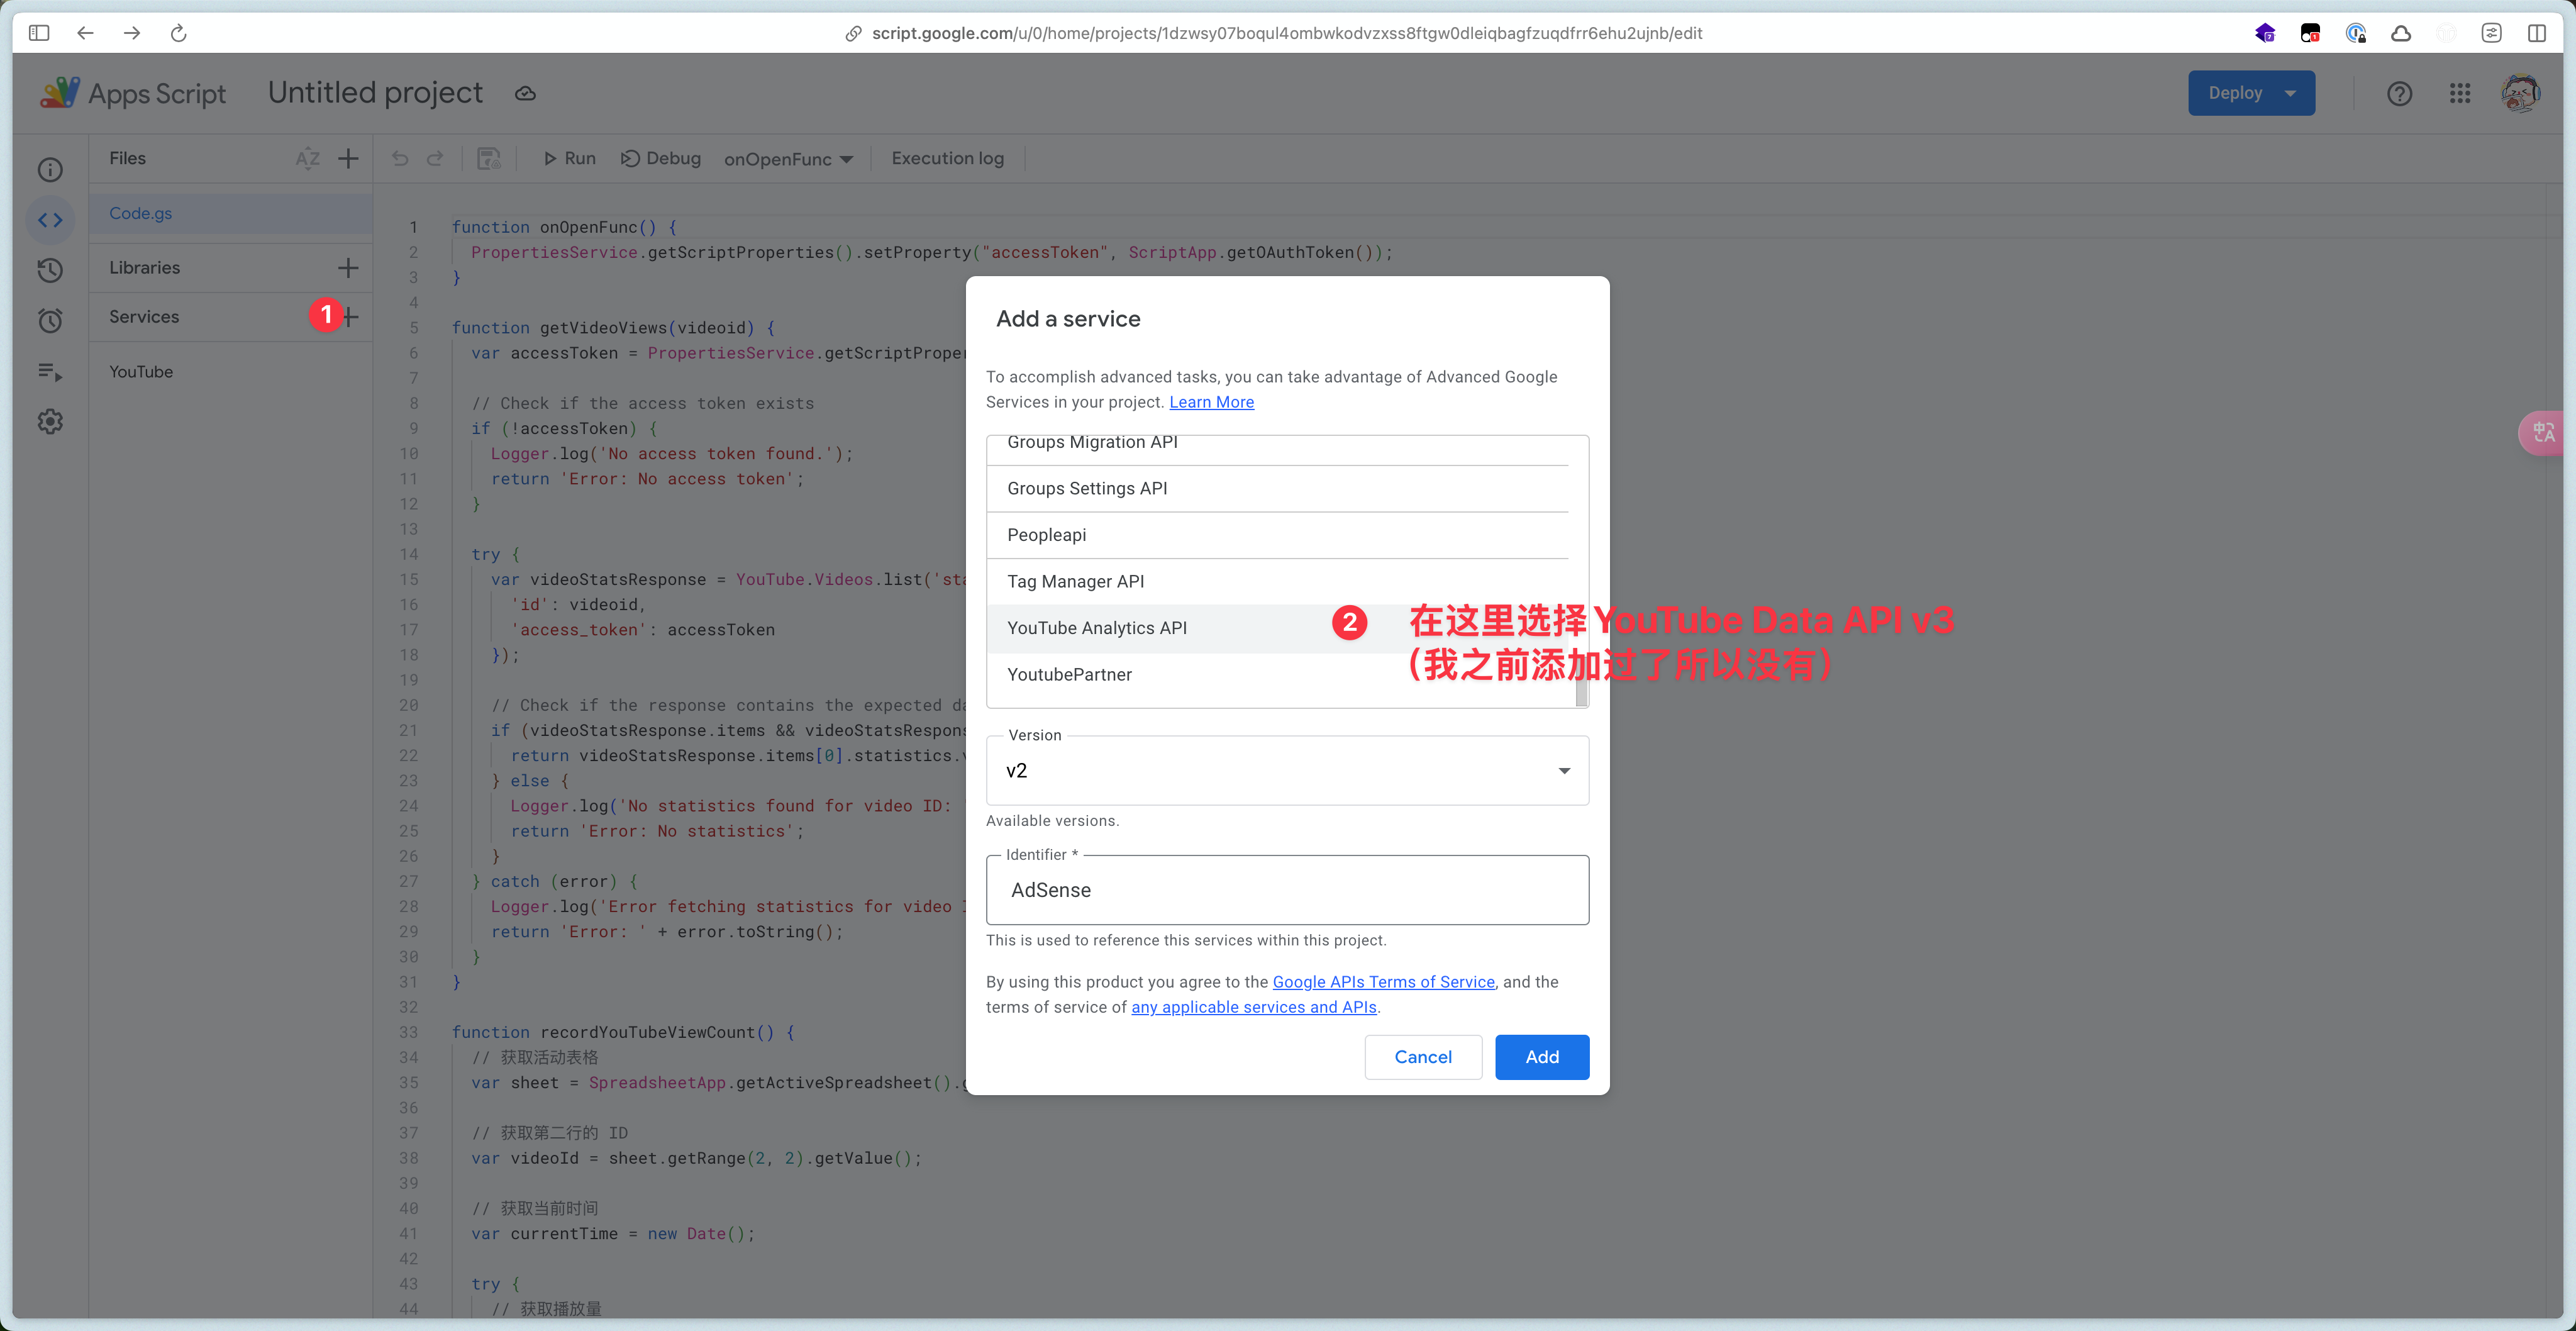Open any applicable services and APIs link

coord(1253,1007)
